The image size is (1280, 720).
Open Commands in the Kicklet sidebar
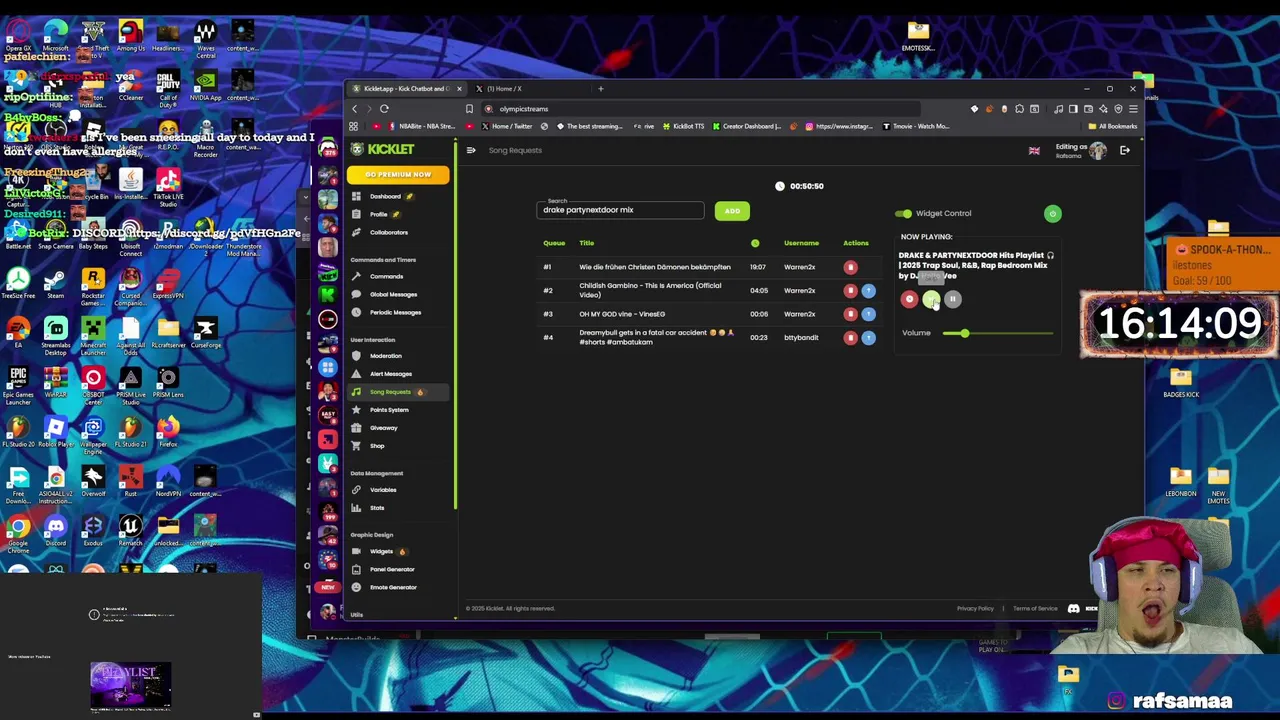click(385, 276)
